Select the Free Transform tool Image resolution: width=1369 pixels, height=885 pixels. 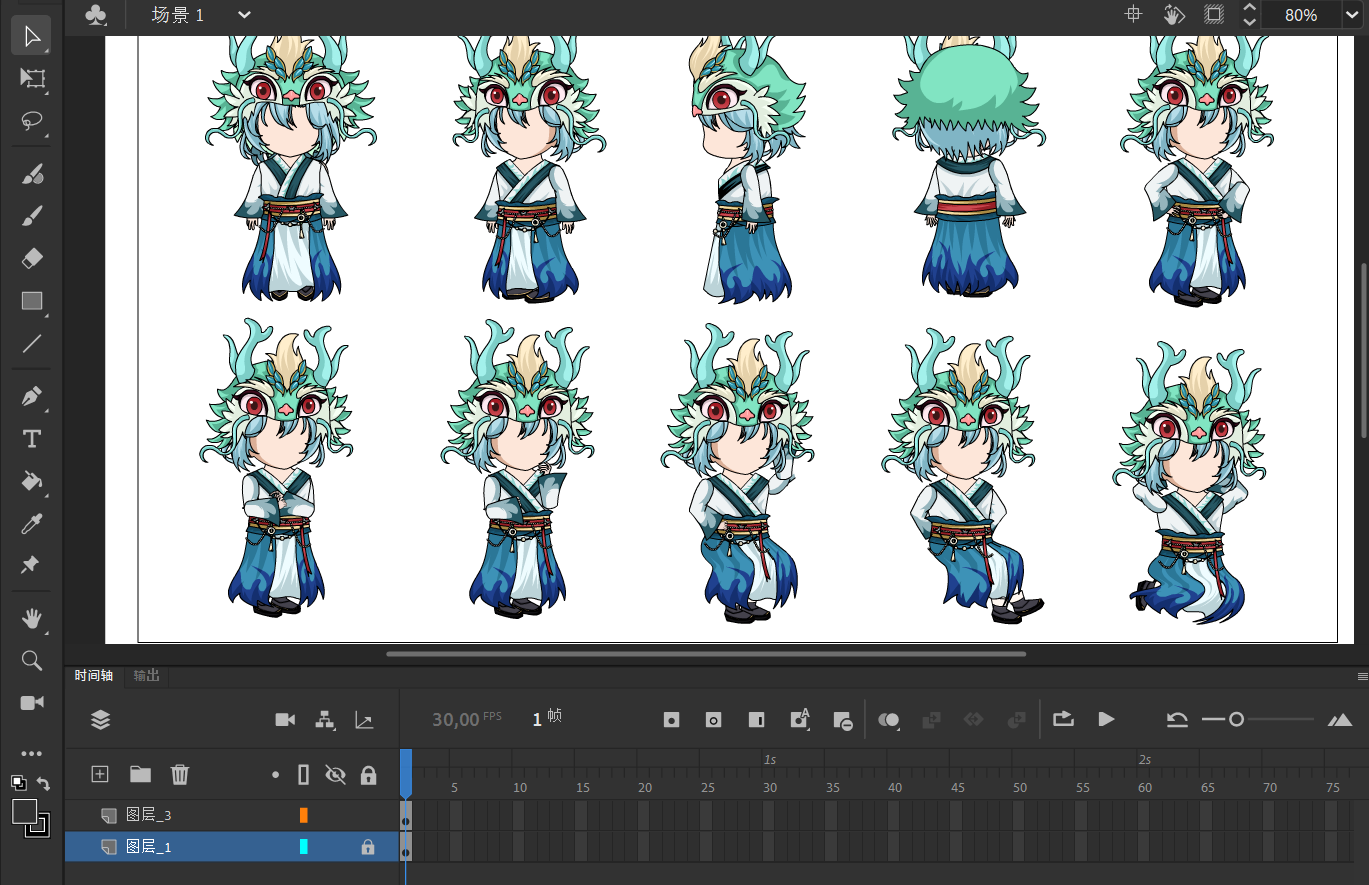(x=32, y=78)
